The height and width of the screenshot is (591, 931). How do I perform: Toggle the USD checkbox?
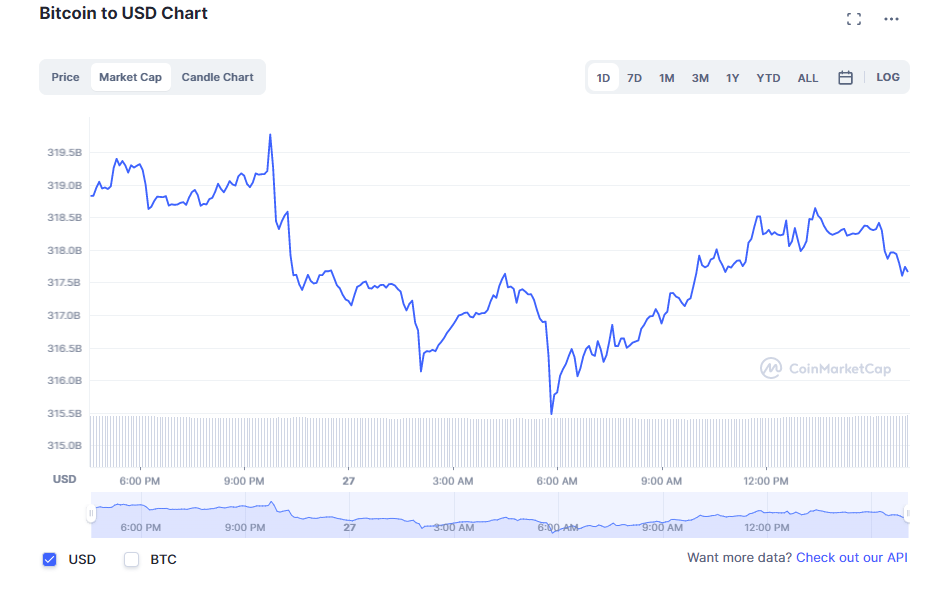click(49, 559)
